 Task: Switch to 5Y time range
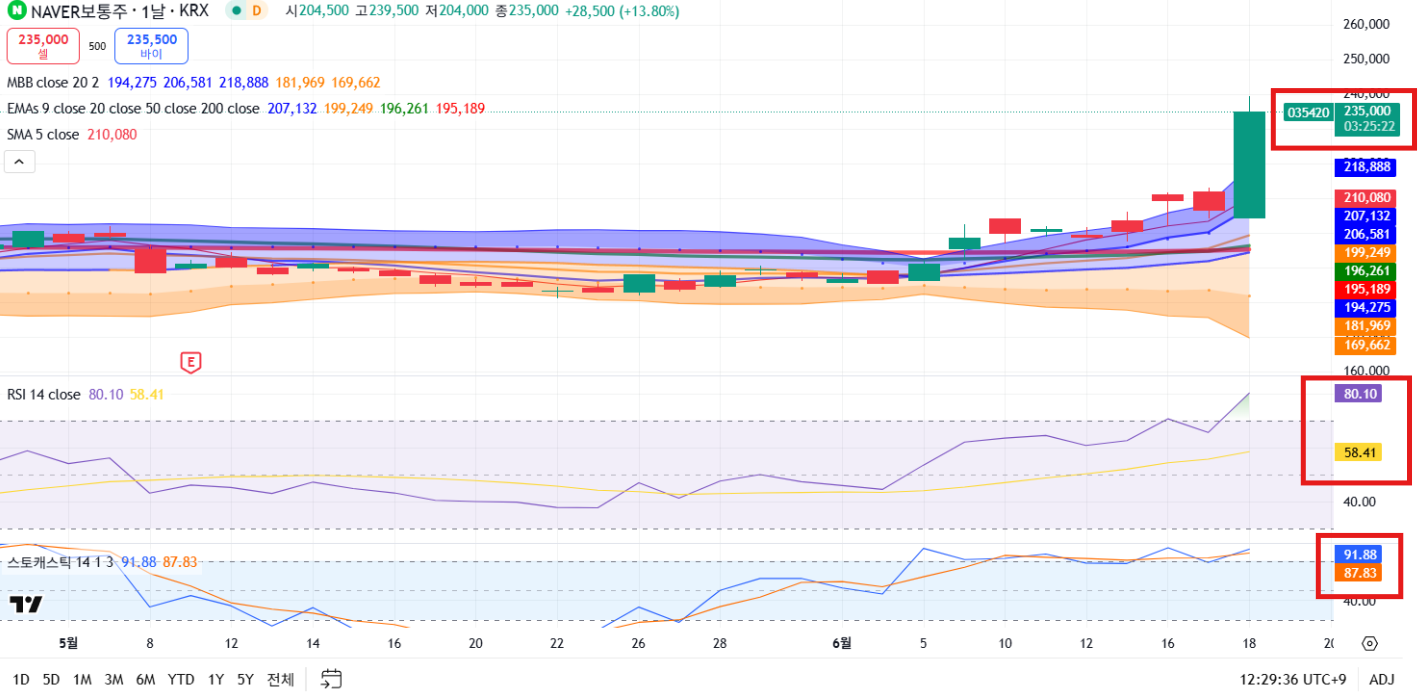[x=245, y=680]
